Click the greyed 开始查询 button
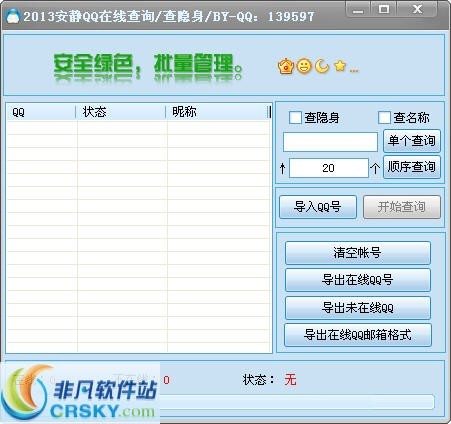The width and height of the screenshot is (451, 424). [402, 207]
